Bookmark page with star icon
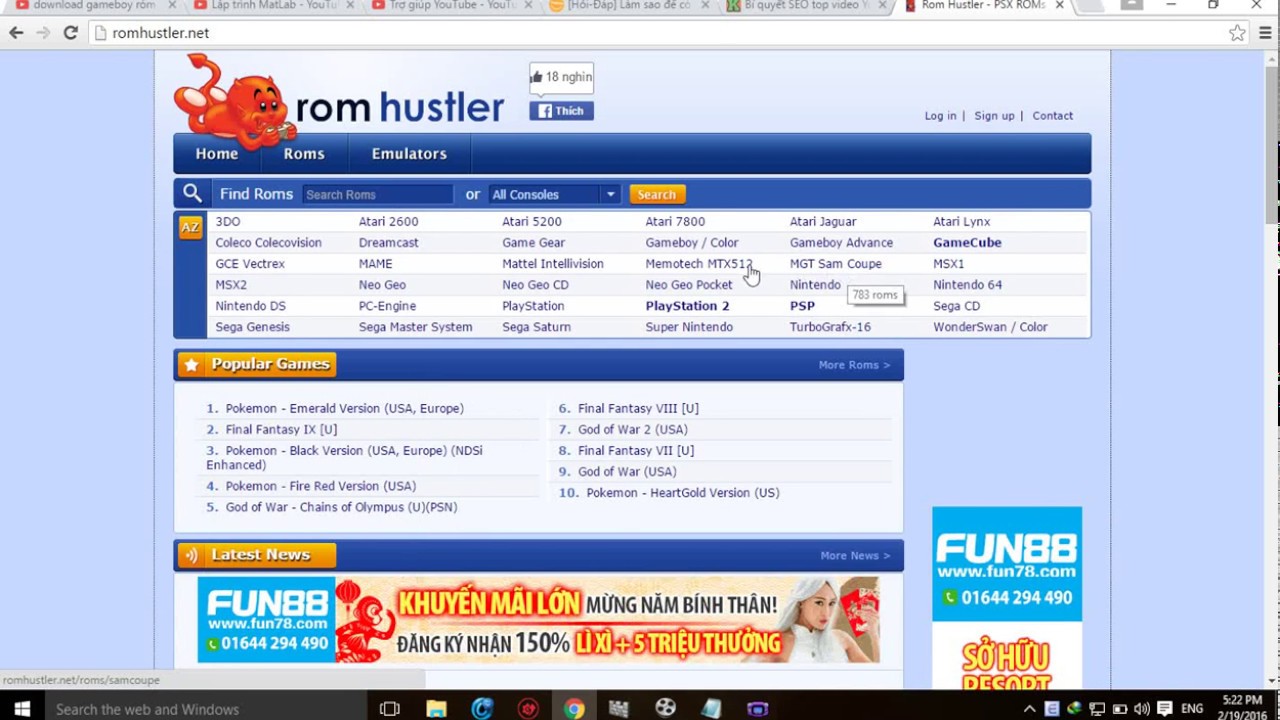 pyautogui.click(x=1237, y=33)
